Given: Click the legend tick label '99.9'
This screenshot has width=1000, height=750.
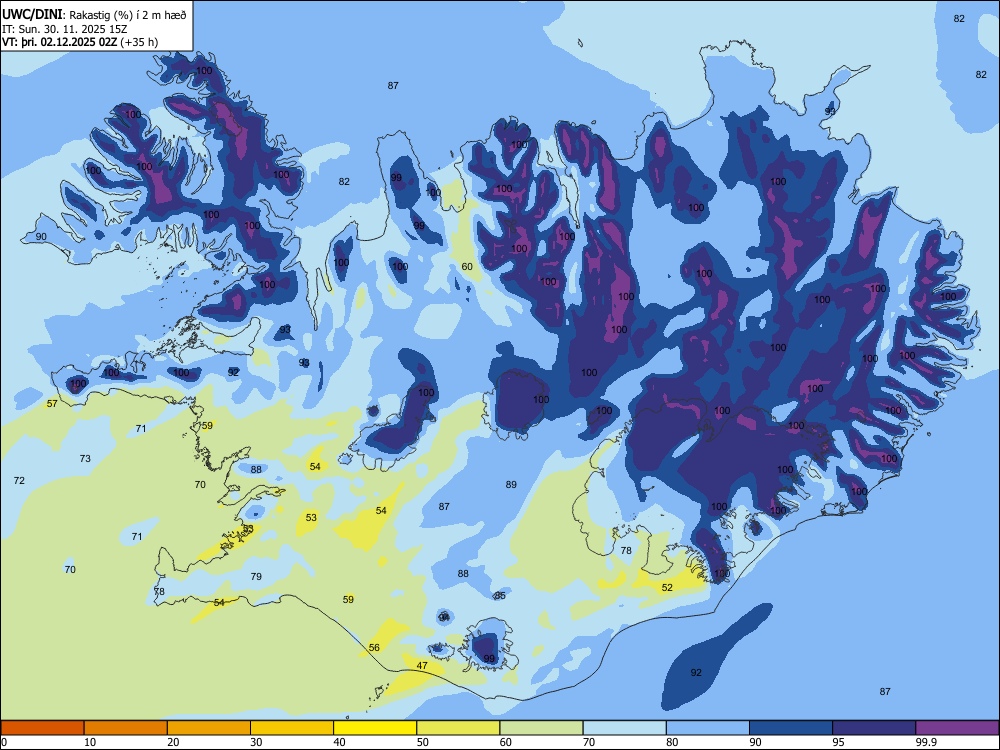Looking at the screenshot, I should (x=926, y=742).
